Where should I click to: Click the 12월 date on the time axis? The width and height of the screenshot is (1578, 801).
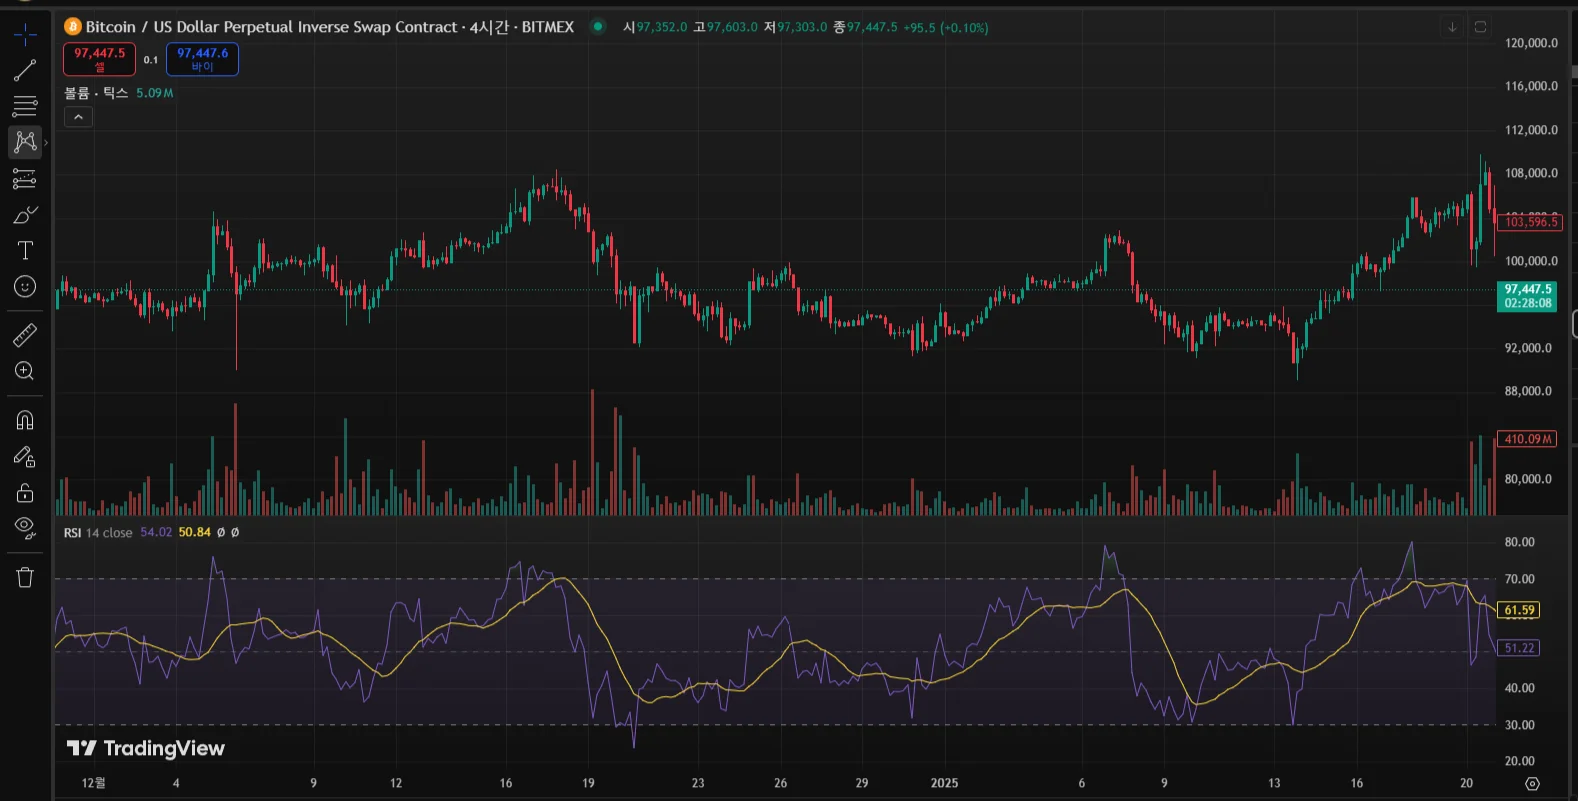tap(93, 783)
